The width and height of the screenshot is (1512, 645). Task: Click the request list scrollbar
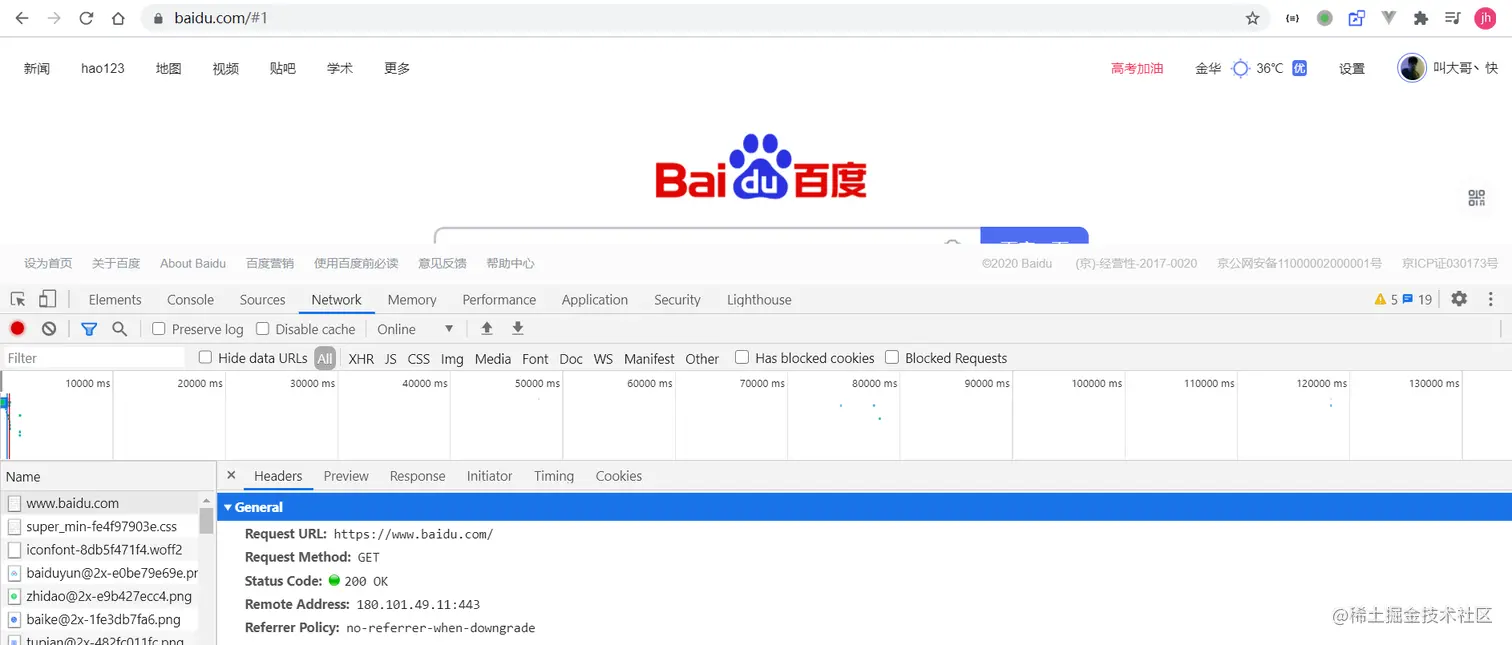(206, 520)
